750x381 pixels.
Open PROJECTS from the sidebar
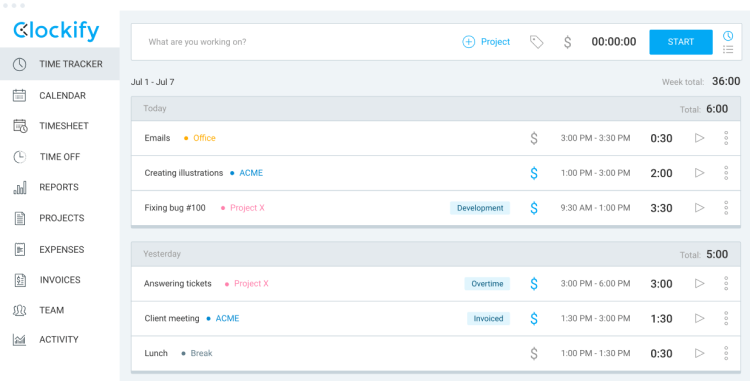click(62, 218)
